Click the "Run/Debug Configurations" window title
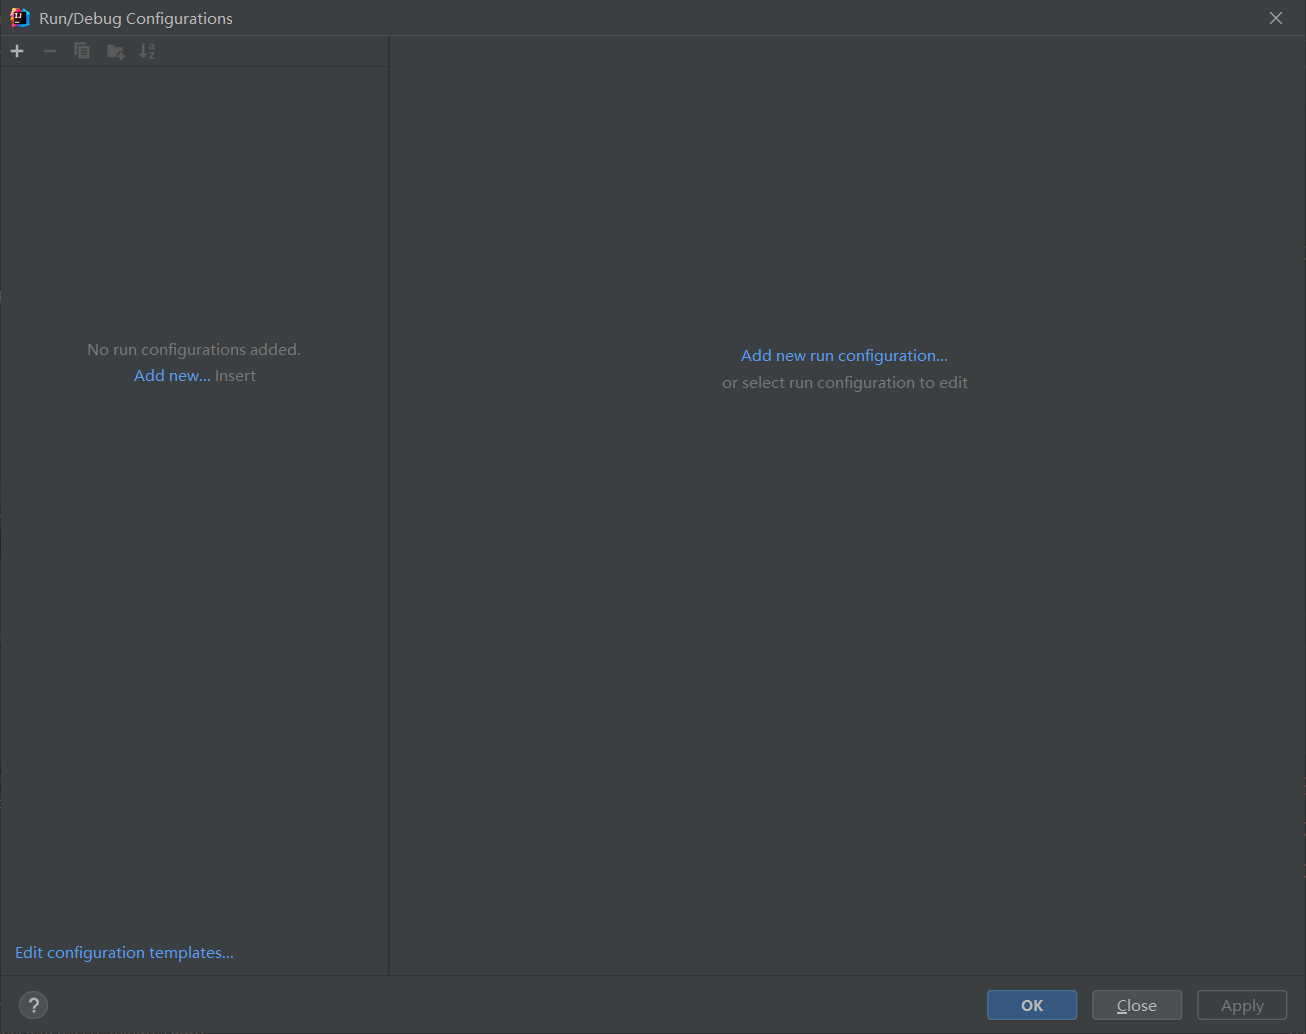The image size is (1306, 1034). click(x=136, y=18)
